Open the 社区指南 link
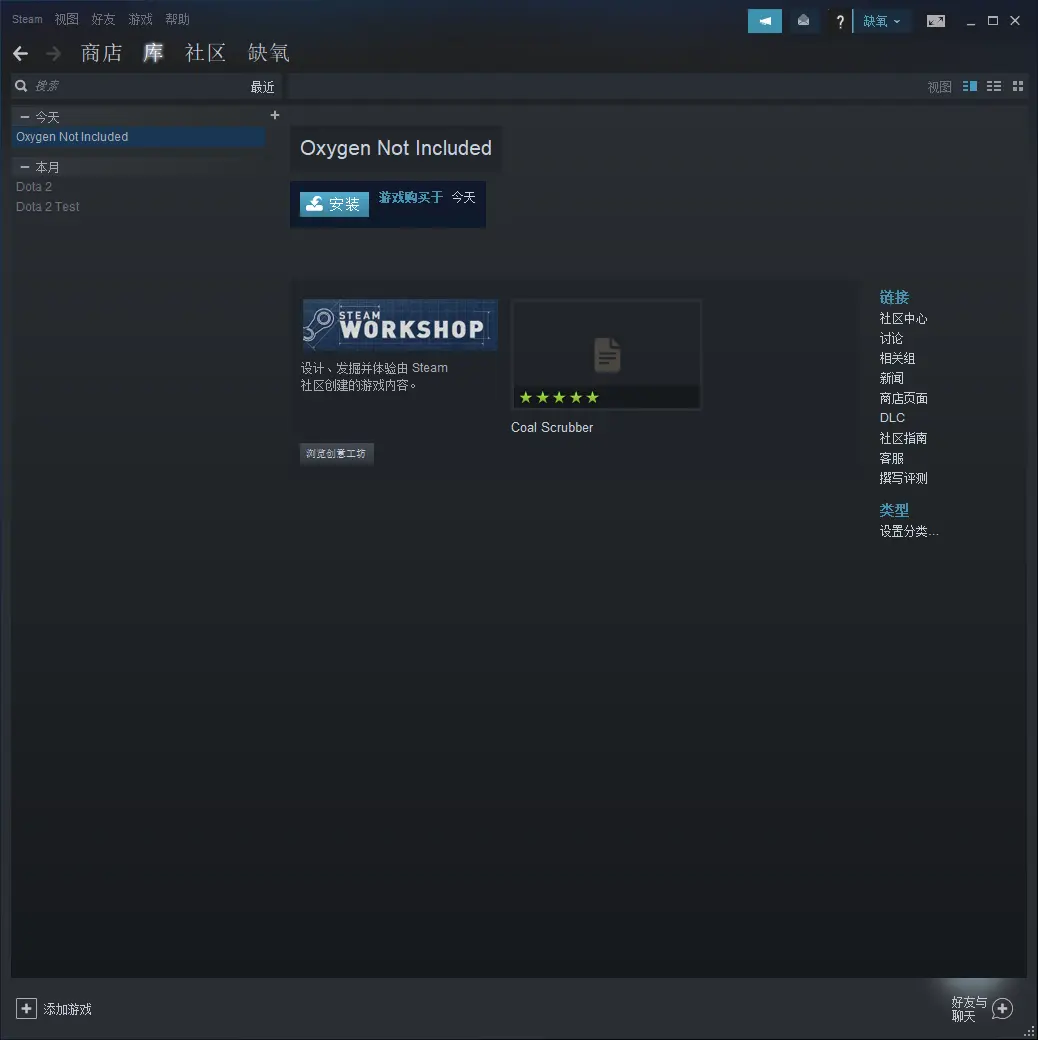This screenshot has width=1038, height=1040. point(903,438)
